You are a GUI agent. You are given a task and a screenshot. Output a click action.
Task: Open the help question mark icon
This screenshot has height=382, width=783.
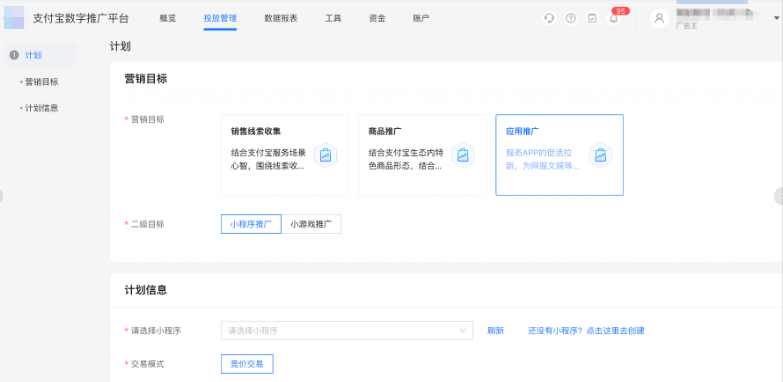click(x=571, y=18)
